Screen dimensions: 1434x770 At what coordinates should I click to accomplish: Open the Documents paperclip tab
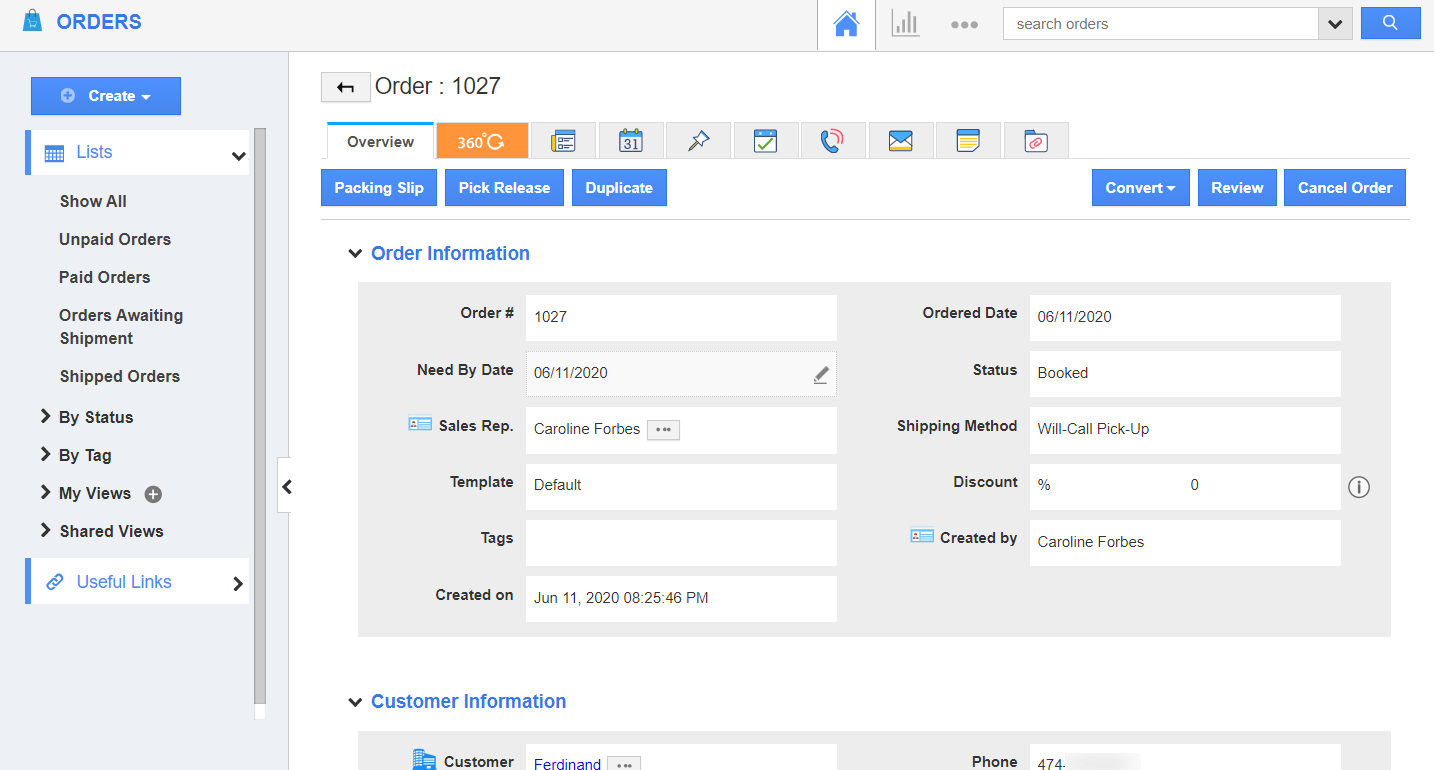pos(1036,141)
